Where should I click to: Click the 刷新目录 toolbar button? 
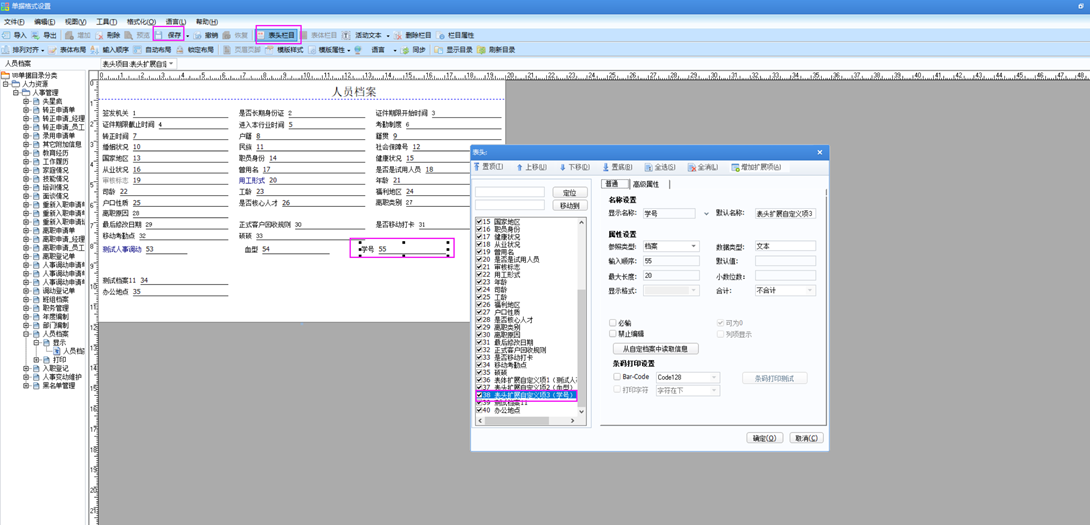[496, 50]
